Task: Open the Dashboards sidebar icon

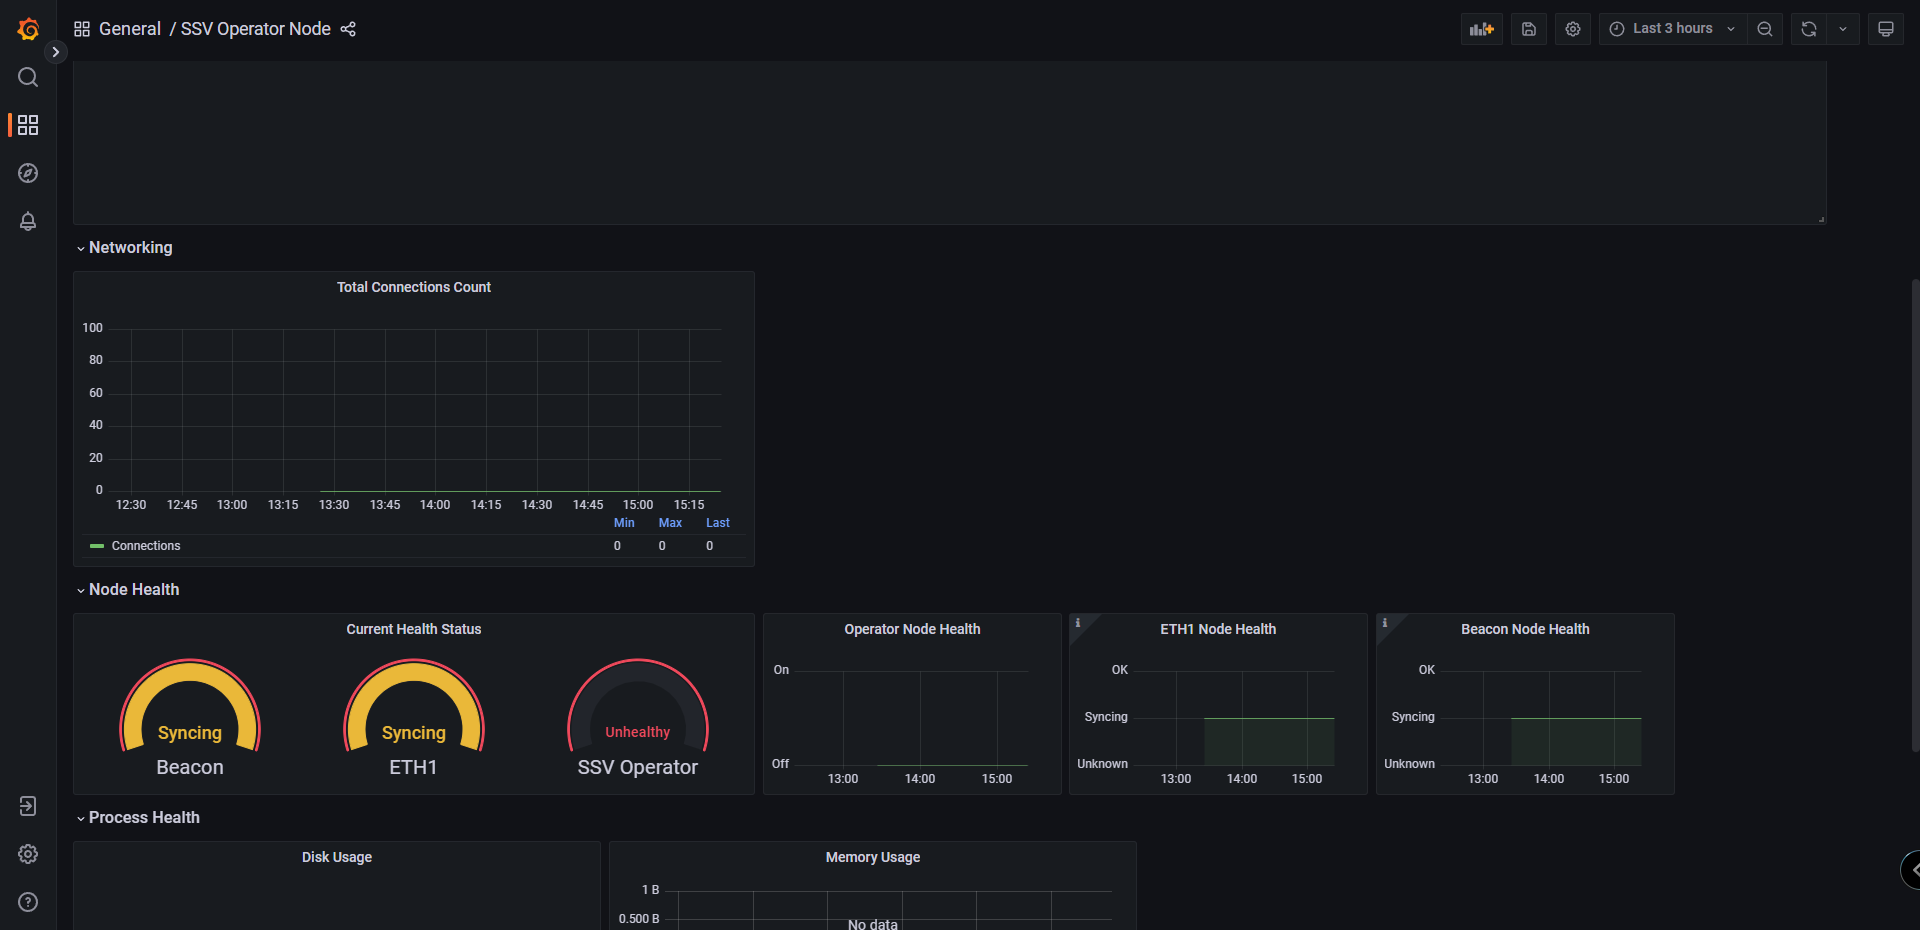Action: click(28, 125)
